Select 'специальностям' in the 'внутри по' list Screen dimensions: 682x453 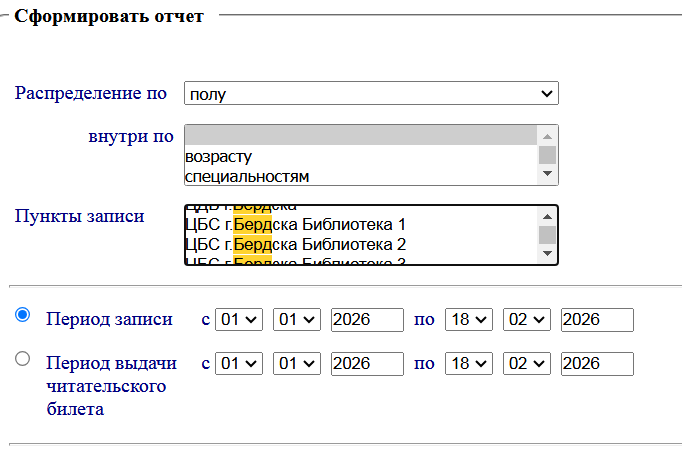pyautogui.click(x=360, y=176)
